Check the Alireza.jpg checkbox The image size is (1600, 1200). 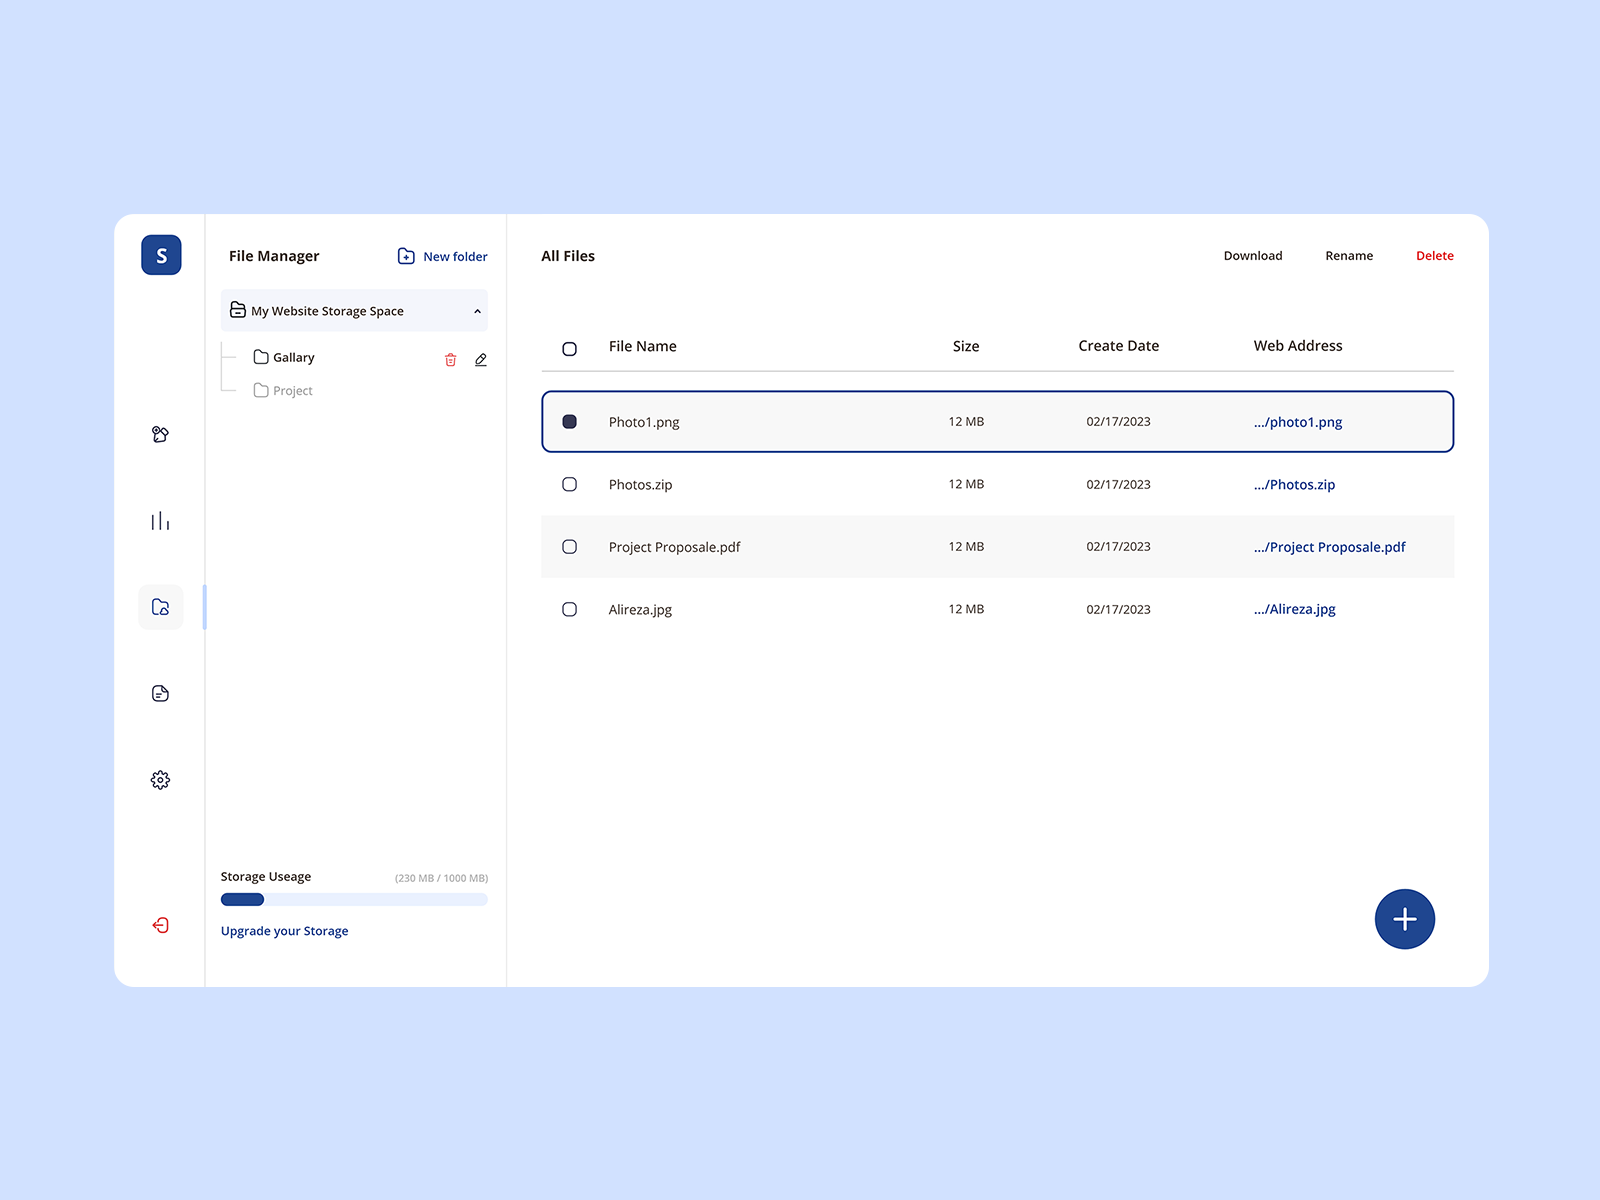pos(570,609)
